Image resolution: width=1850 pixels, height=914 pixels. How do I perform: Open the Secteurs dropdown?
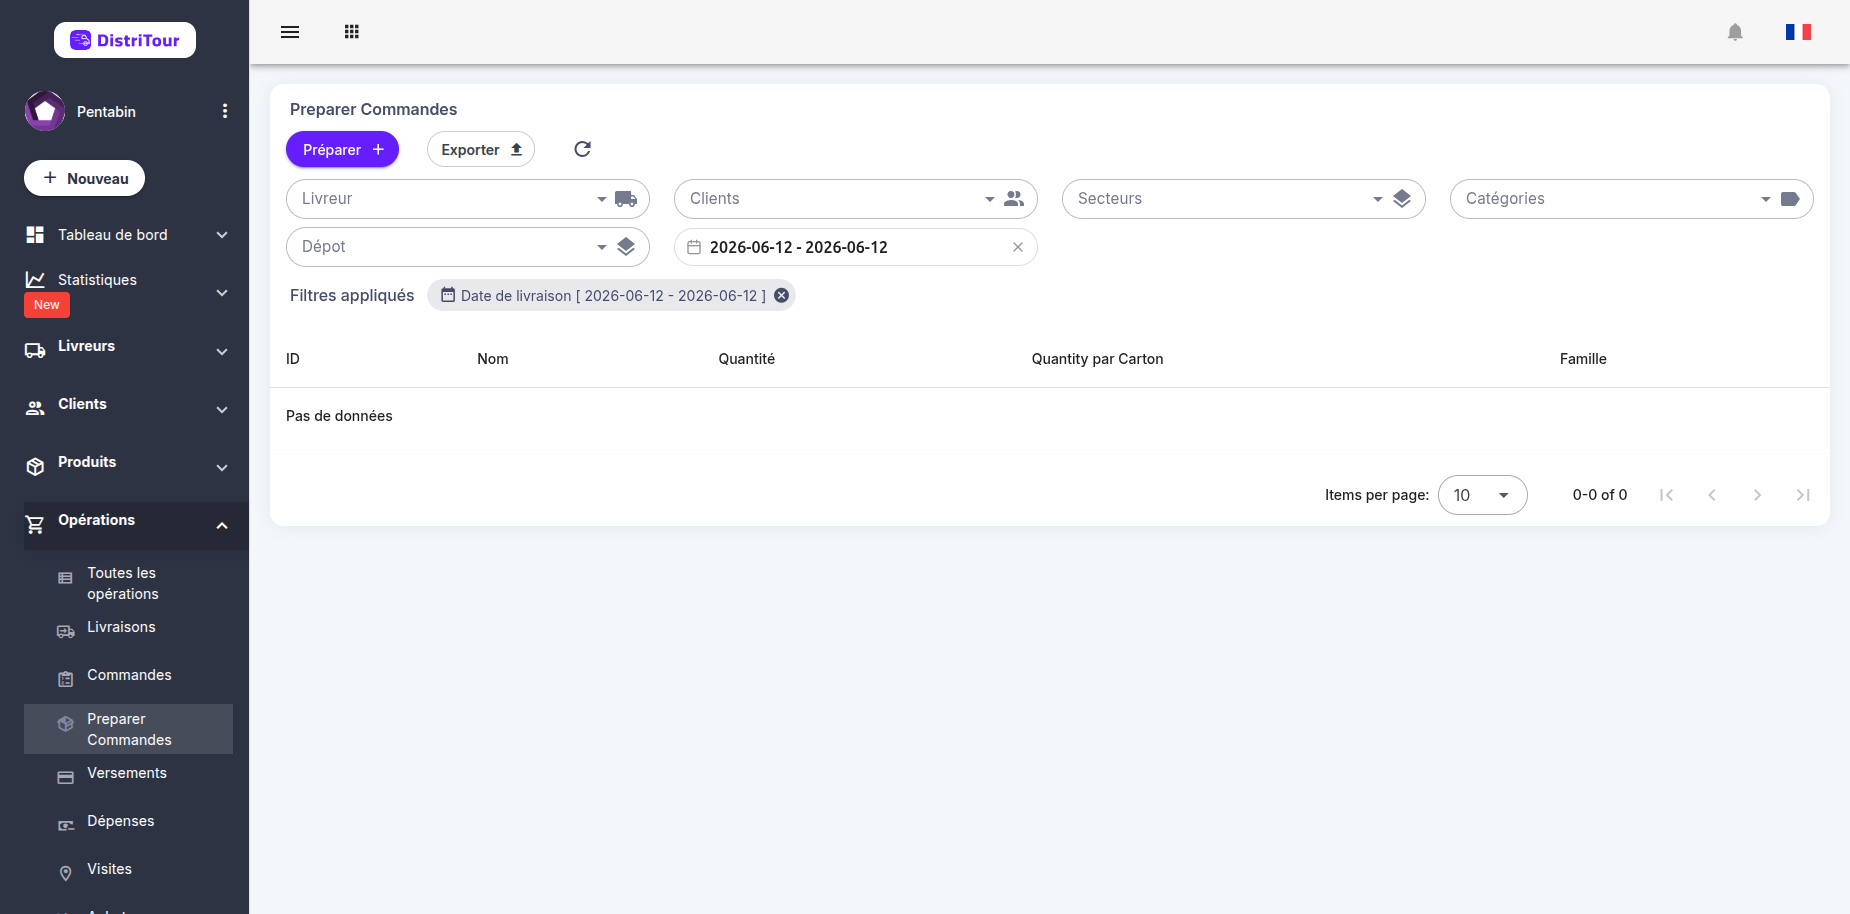[x=1244, y=199]
